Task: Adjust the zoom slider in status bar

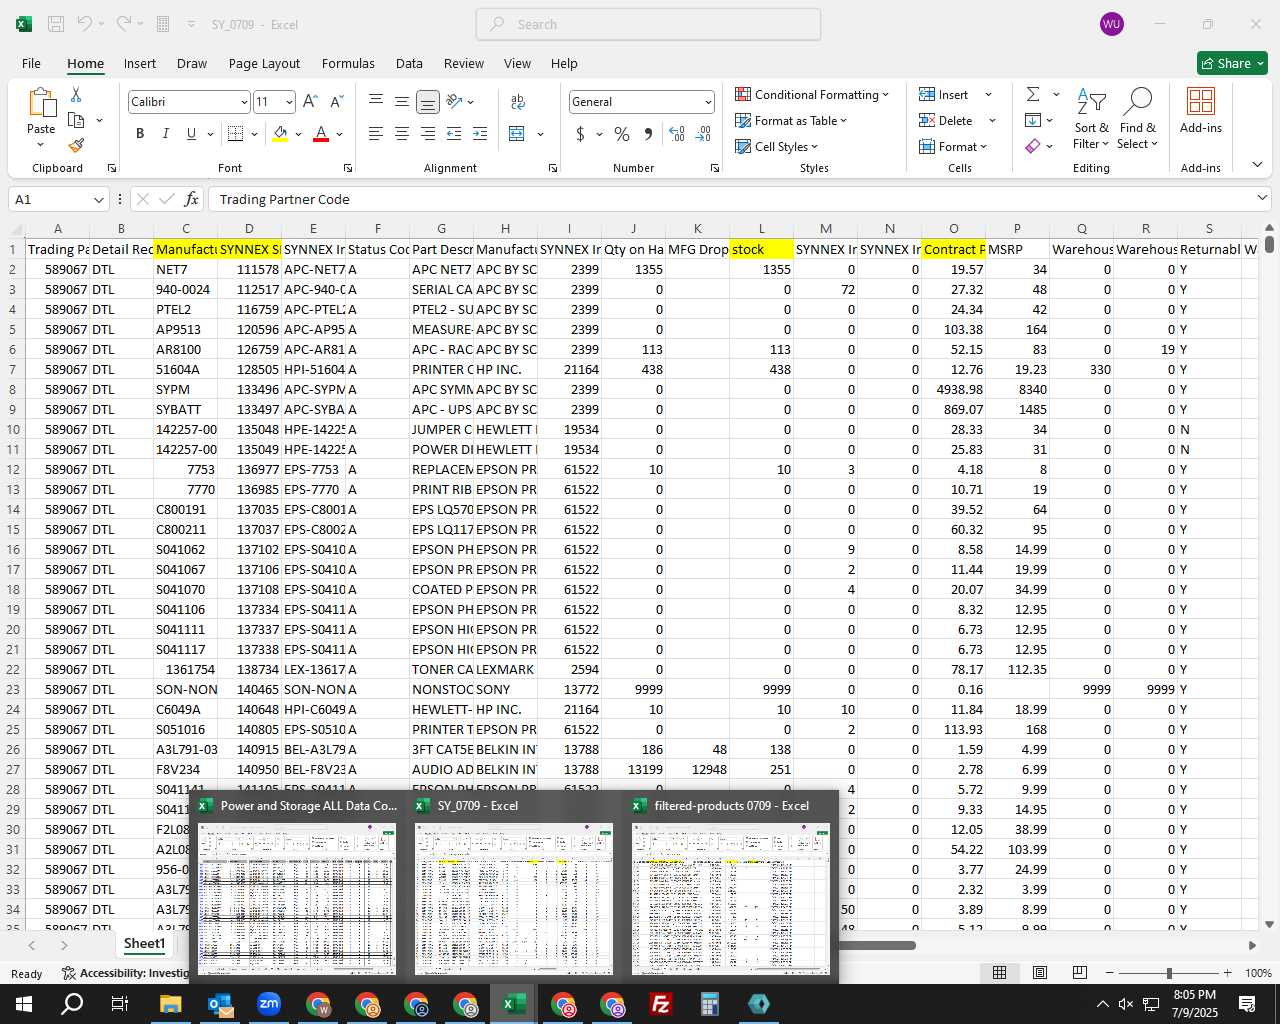Action: point(1169,973)
